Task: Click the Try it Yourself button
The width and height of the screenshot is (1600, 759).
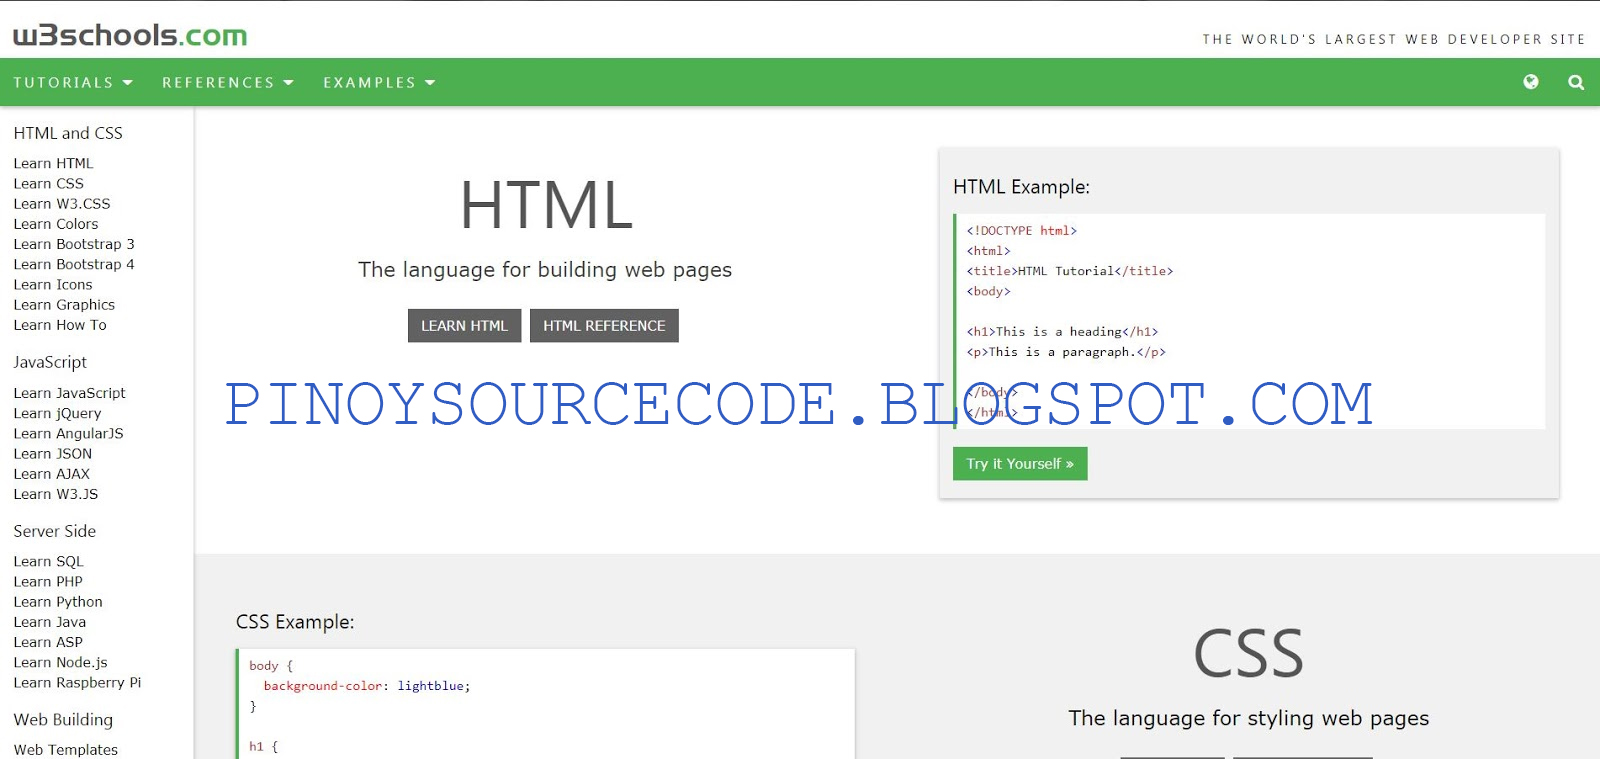Action: point(1020,464)
